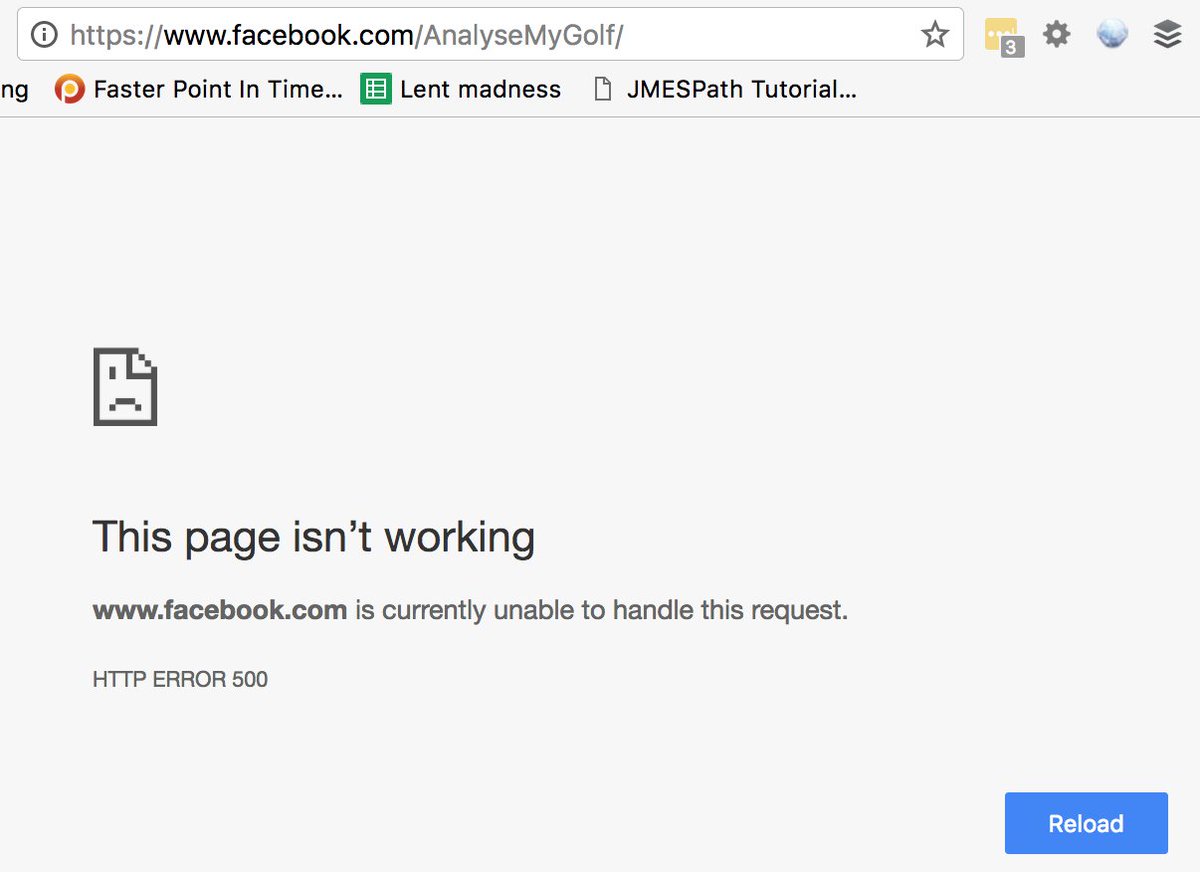
Task: Click the sad page error icon
Action: pyautogui.click(x=125, y=387)
